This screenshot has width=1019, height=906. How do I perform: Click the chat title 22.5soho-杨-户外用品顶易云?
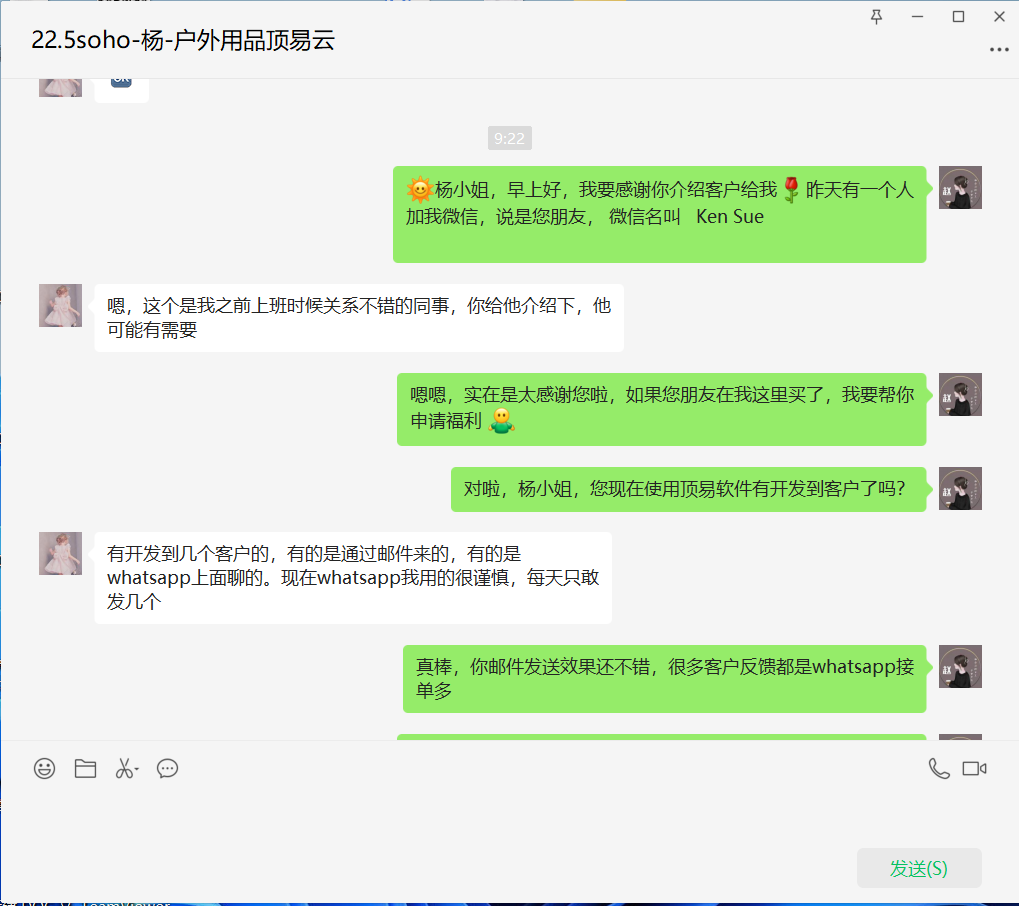[183, 41]
